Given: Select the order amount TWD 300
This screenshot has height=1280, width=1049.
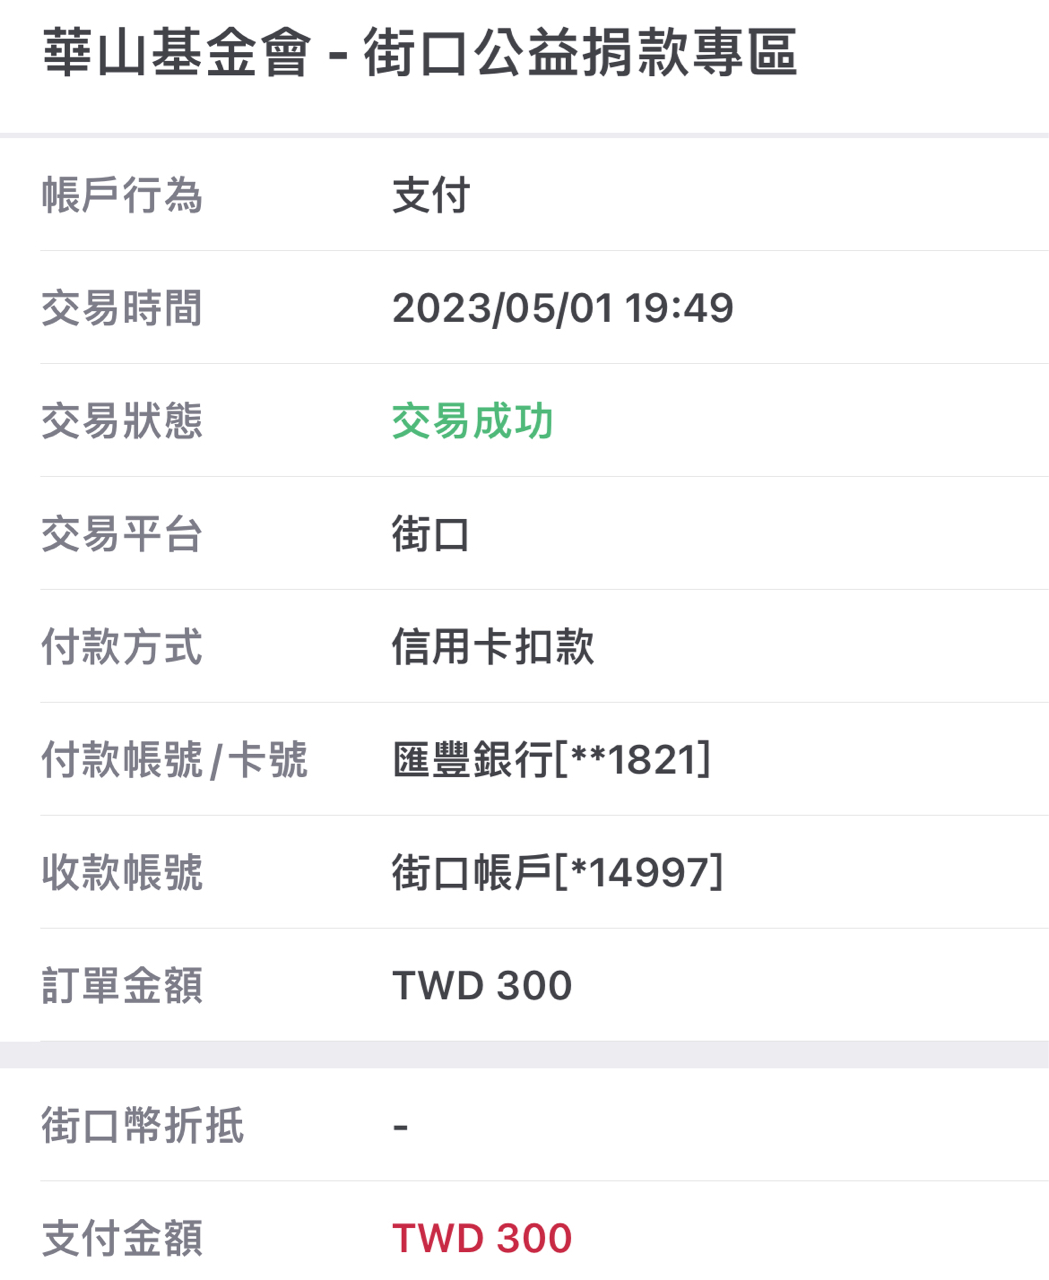Looking at the screenshot, I should 482,986.
